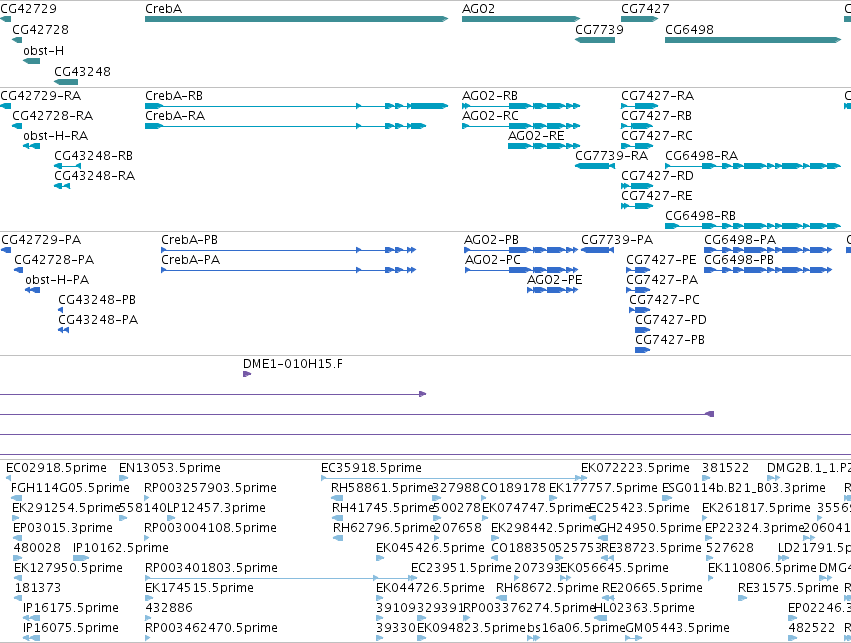Click the CG43248-RB transcript label
The width and height of the screenshot is (851, 643).
pos(93,156)
